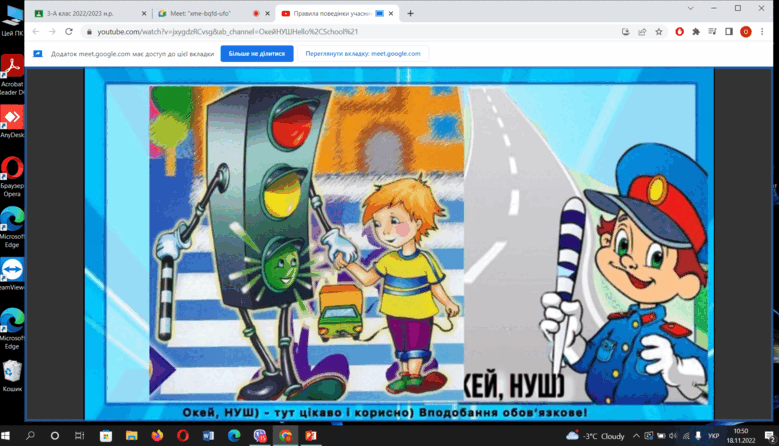The image size is (779, 446).
Task: Open Cortana circle on taskbar
Action: click(x=55, y=436)
